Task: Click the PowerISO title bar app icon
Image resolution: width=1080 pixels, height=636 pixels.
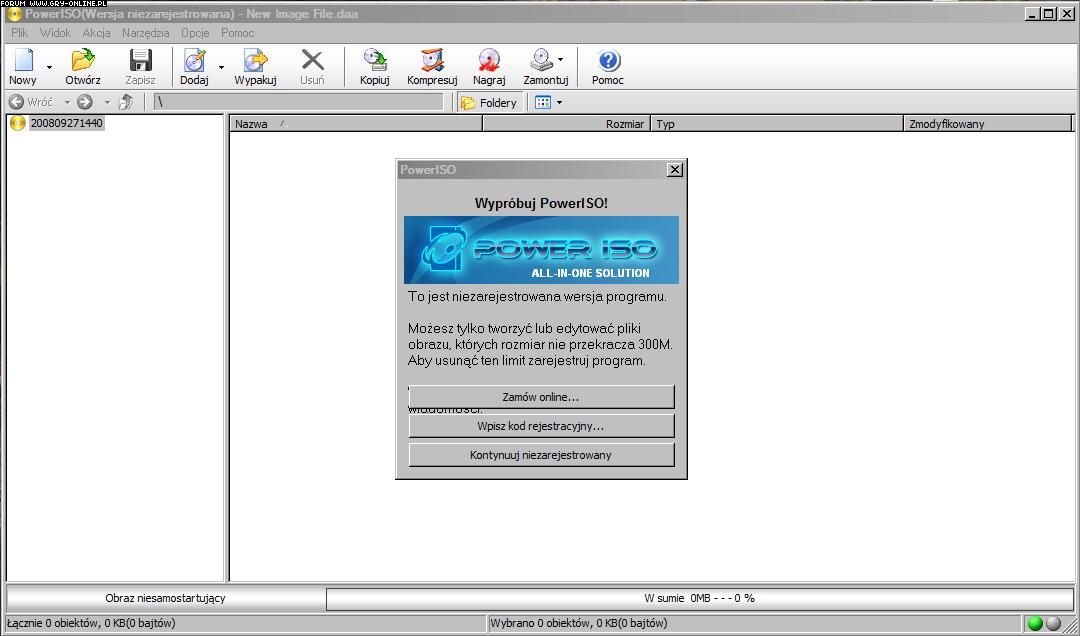Action: pyautogui.click(x=14, y=14)
